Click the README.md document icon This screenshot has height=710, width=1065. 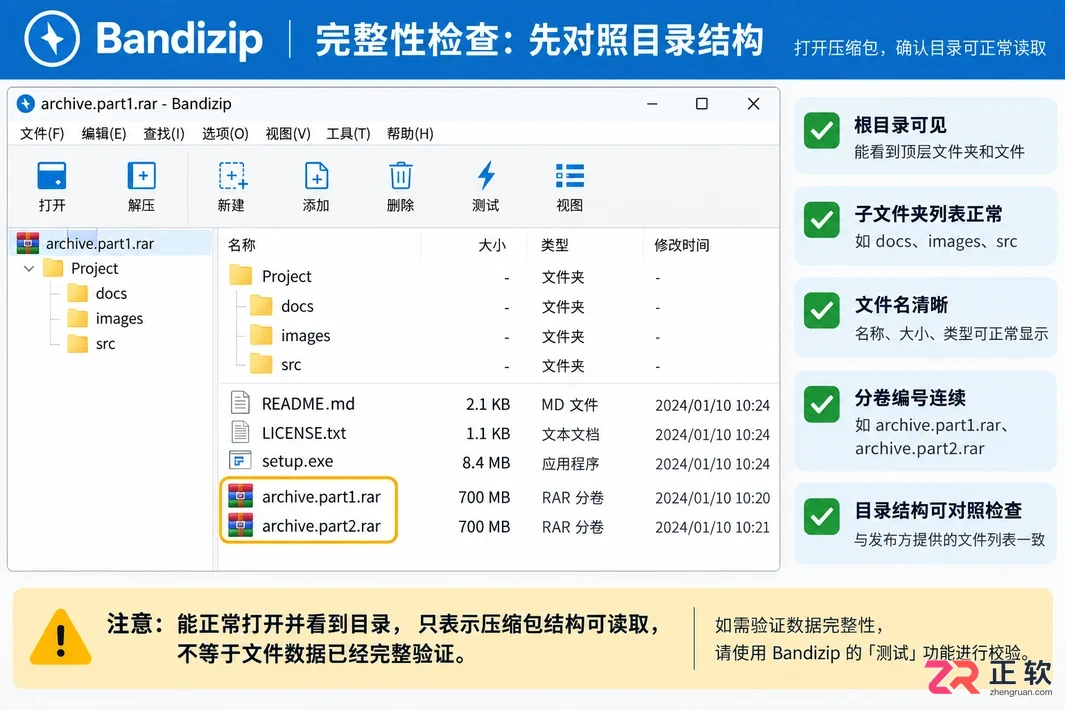(240, 402)
